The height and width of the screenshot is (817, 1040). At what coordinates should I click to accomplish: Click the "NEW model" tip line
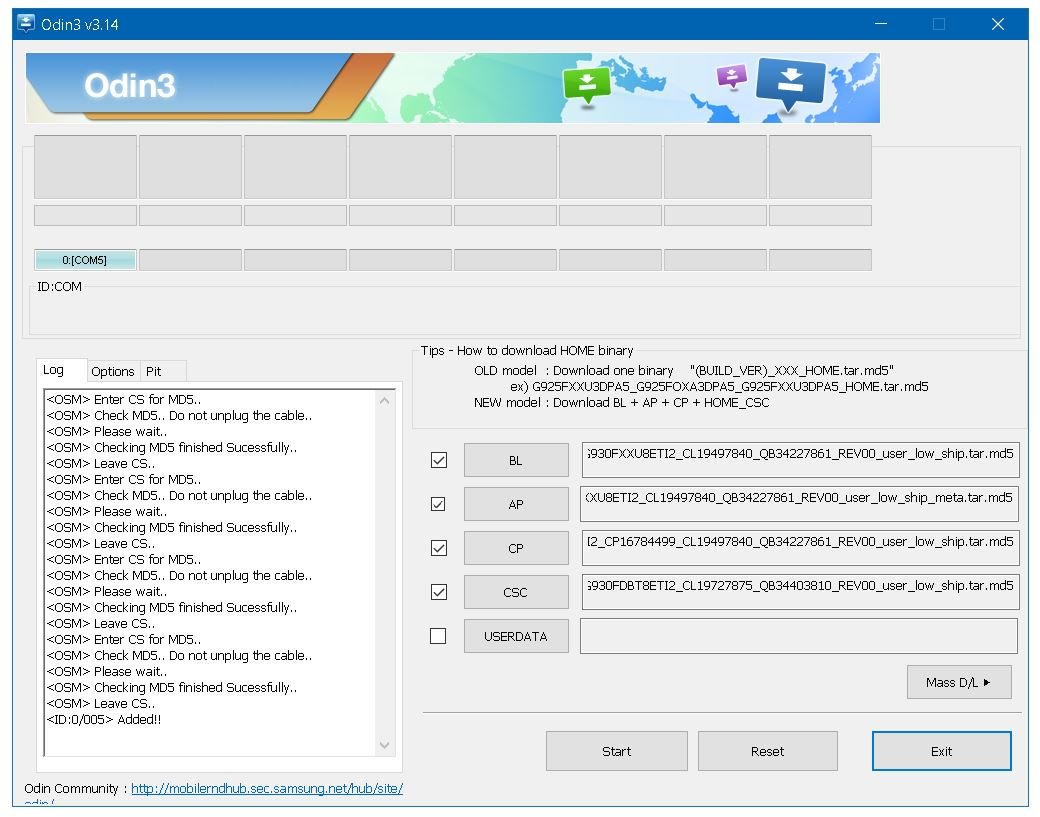(x=621, y=403)
